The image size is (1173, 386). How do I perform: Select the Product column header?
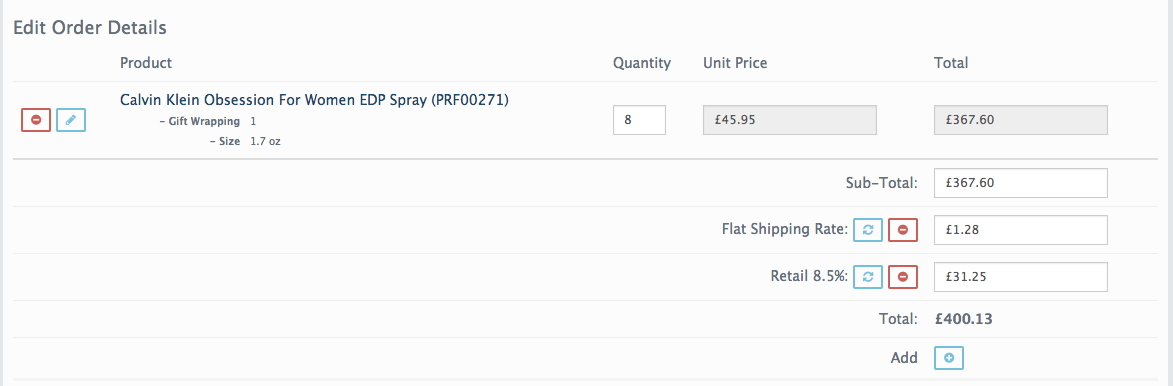146,63
